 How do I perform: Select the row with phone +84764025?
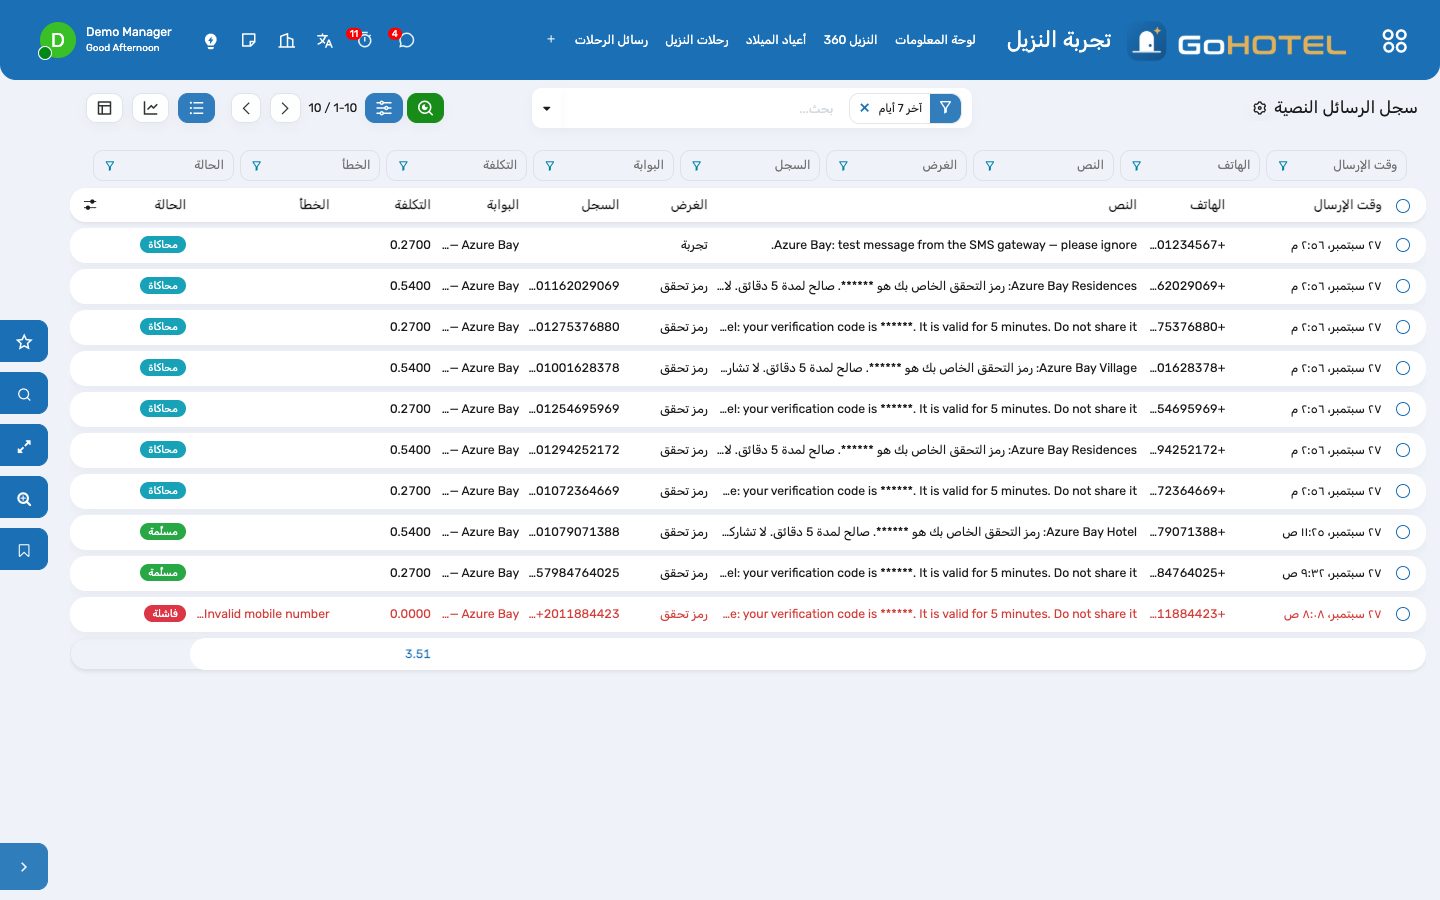[x=1403, y=573]
